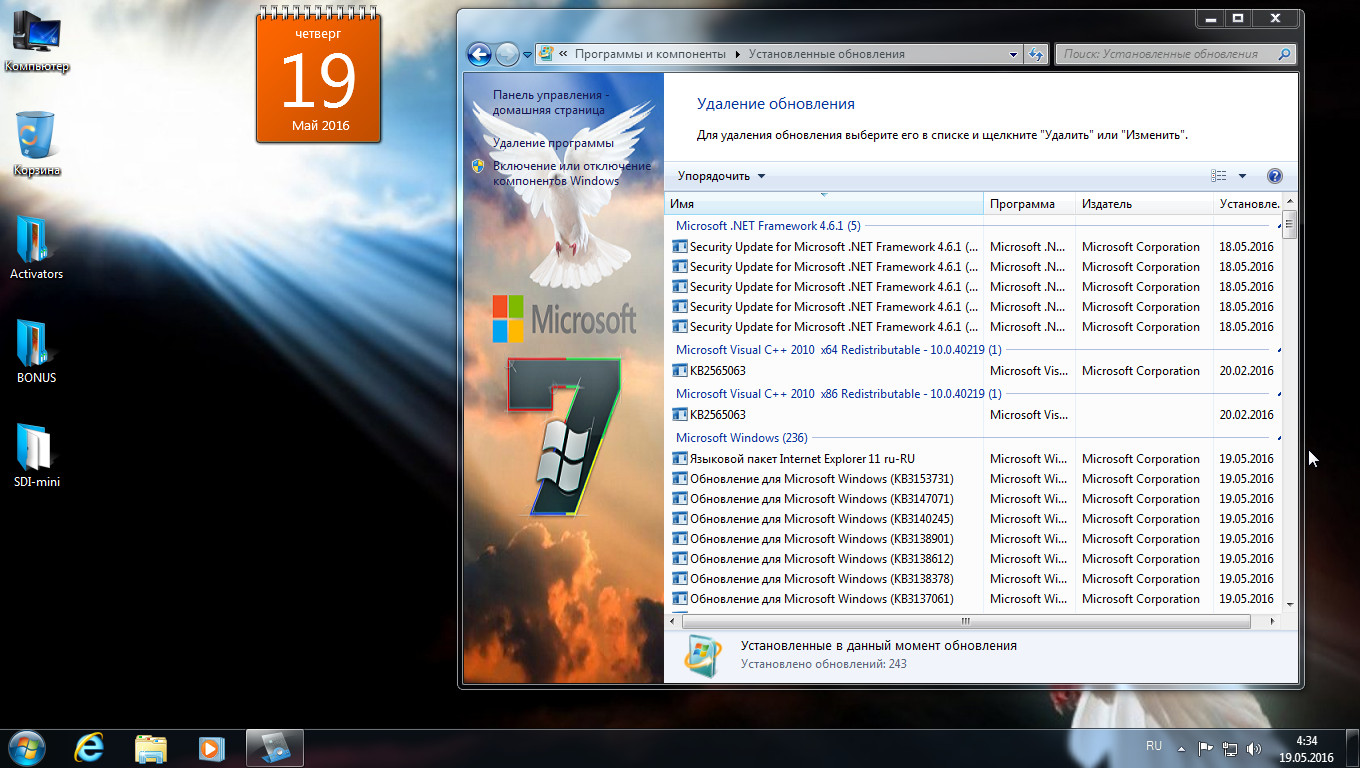Sort by the Имя column header

tap(824, 204)
